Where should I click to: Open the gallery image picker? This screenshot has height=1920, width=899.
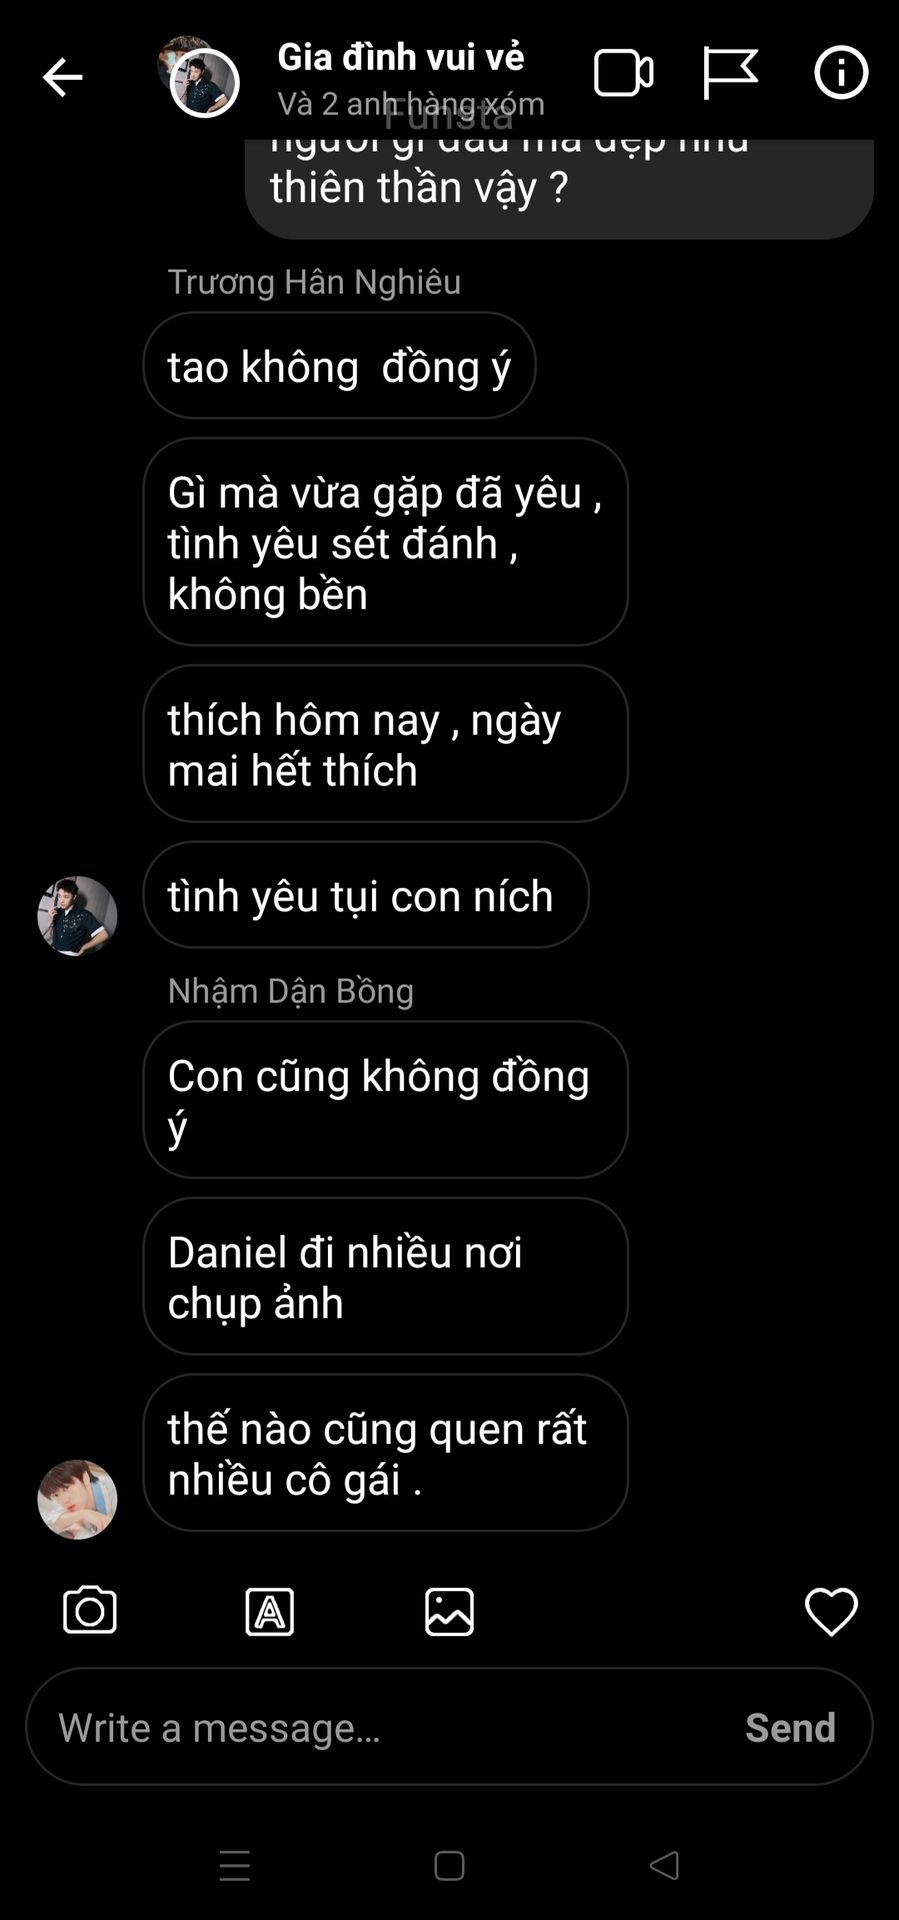[449, 1612]
